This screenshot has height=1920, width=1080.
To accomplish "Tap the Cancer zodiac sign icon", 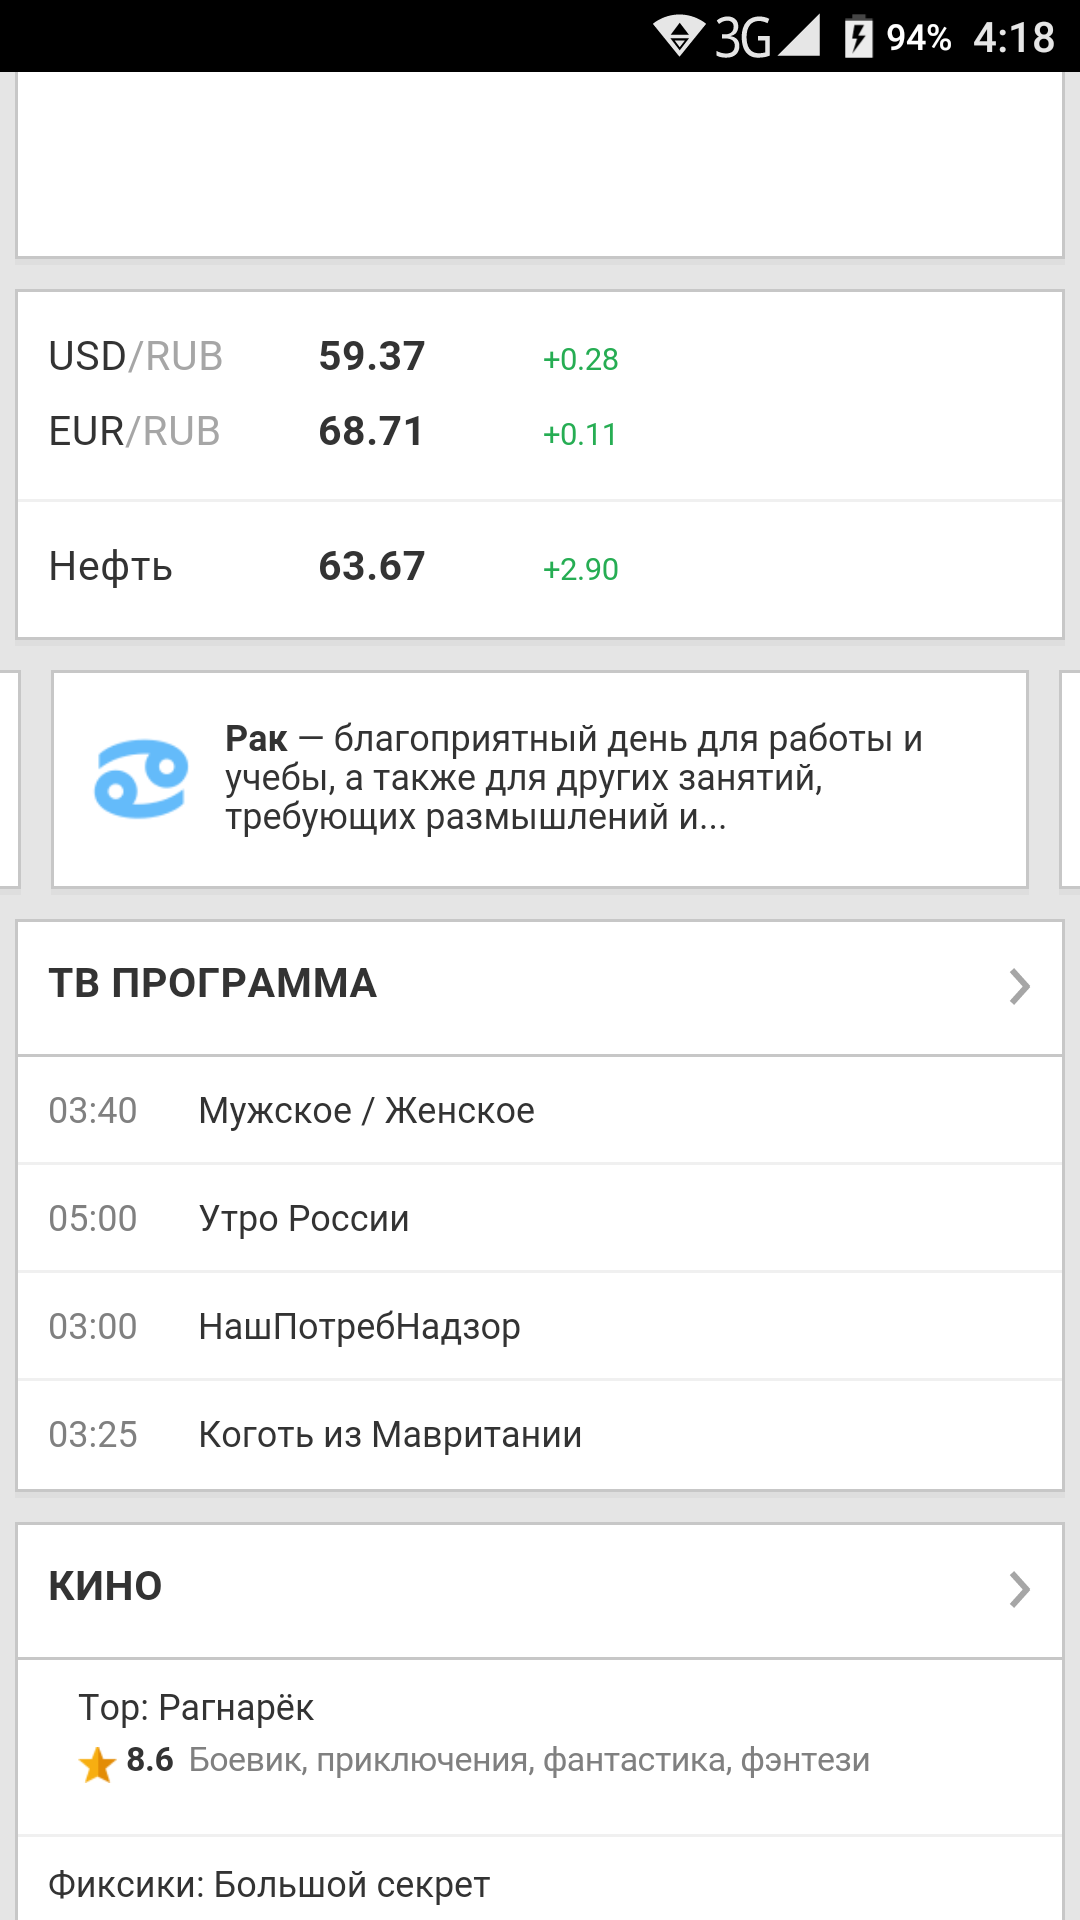I will point(141,779).
